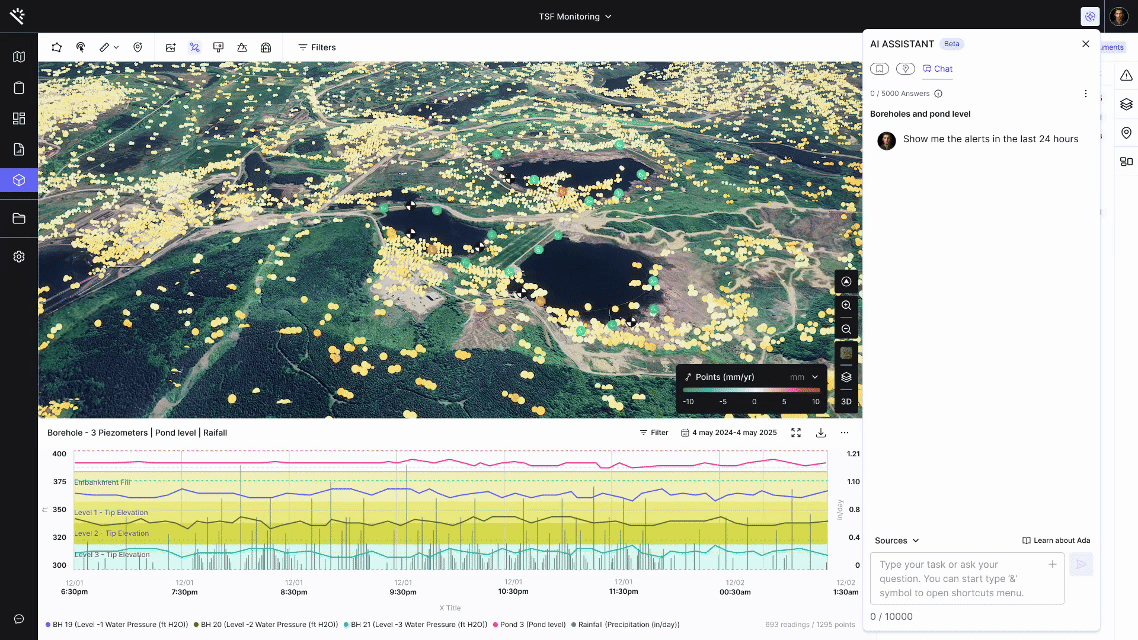Click the add location pin tool

[138, 47]
